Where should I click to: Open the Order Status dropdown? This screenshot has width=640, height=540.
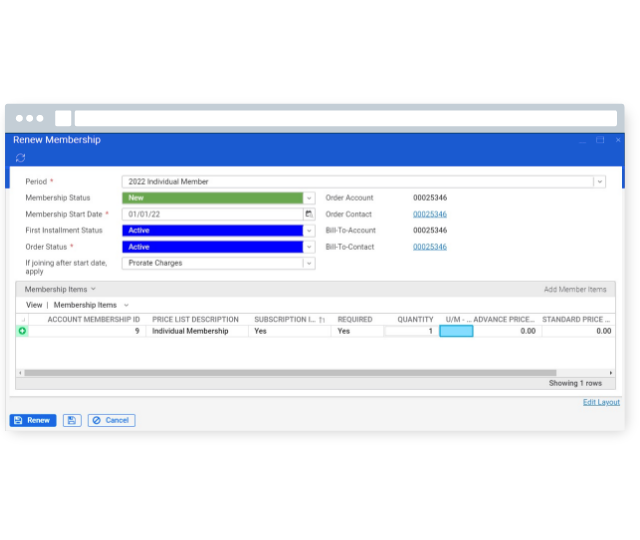309,247
